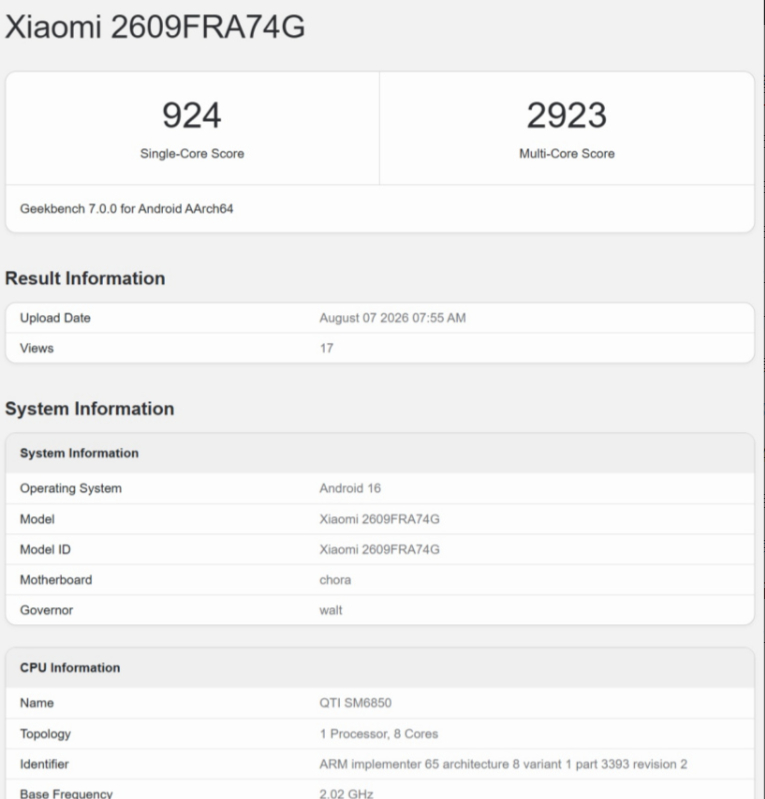Click the CPU Name label
This screenshot has height=799, width=765.
click(x=37, y=703)
